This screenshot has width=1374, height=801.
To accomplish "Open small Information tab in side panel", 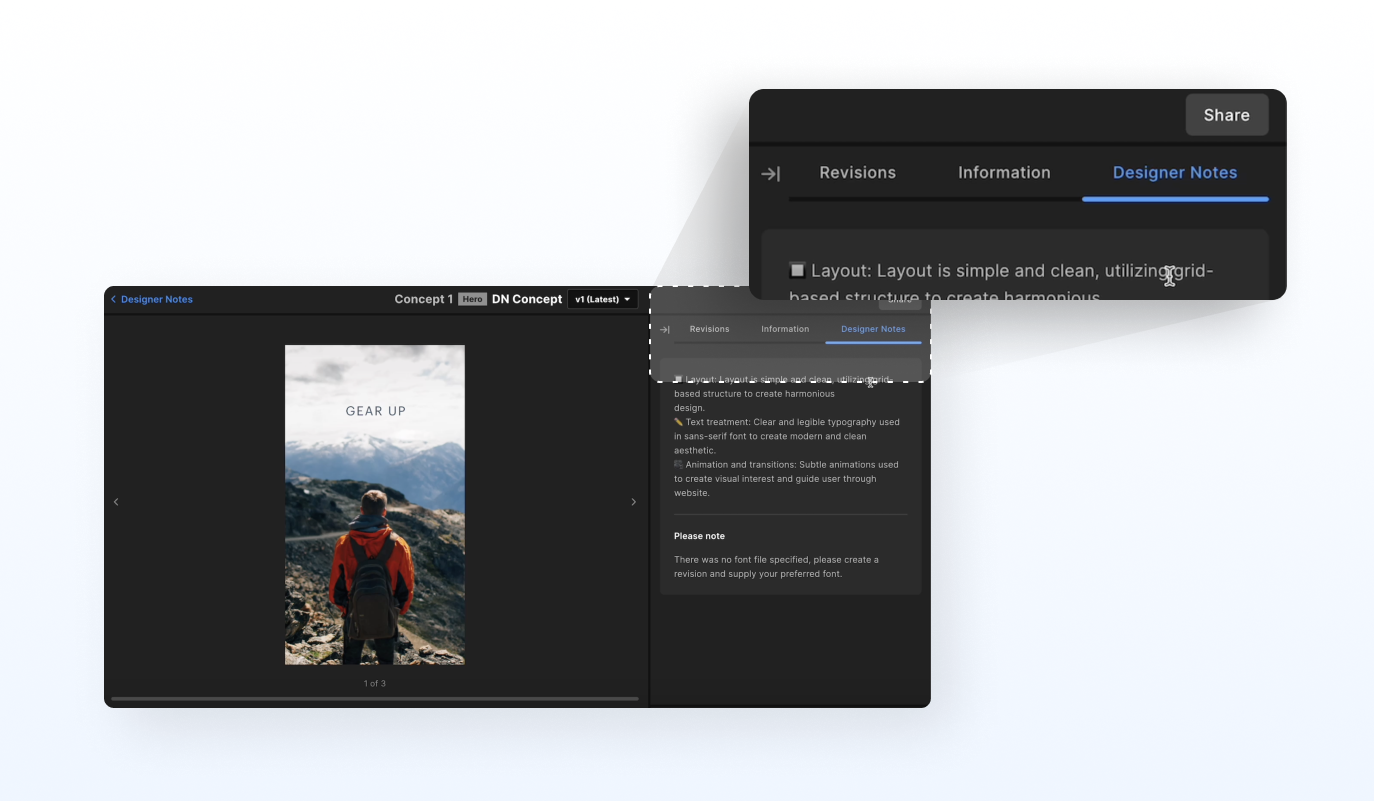I will (785, 329).
